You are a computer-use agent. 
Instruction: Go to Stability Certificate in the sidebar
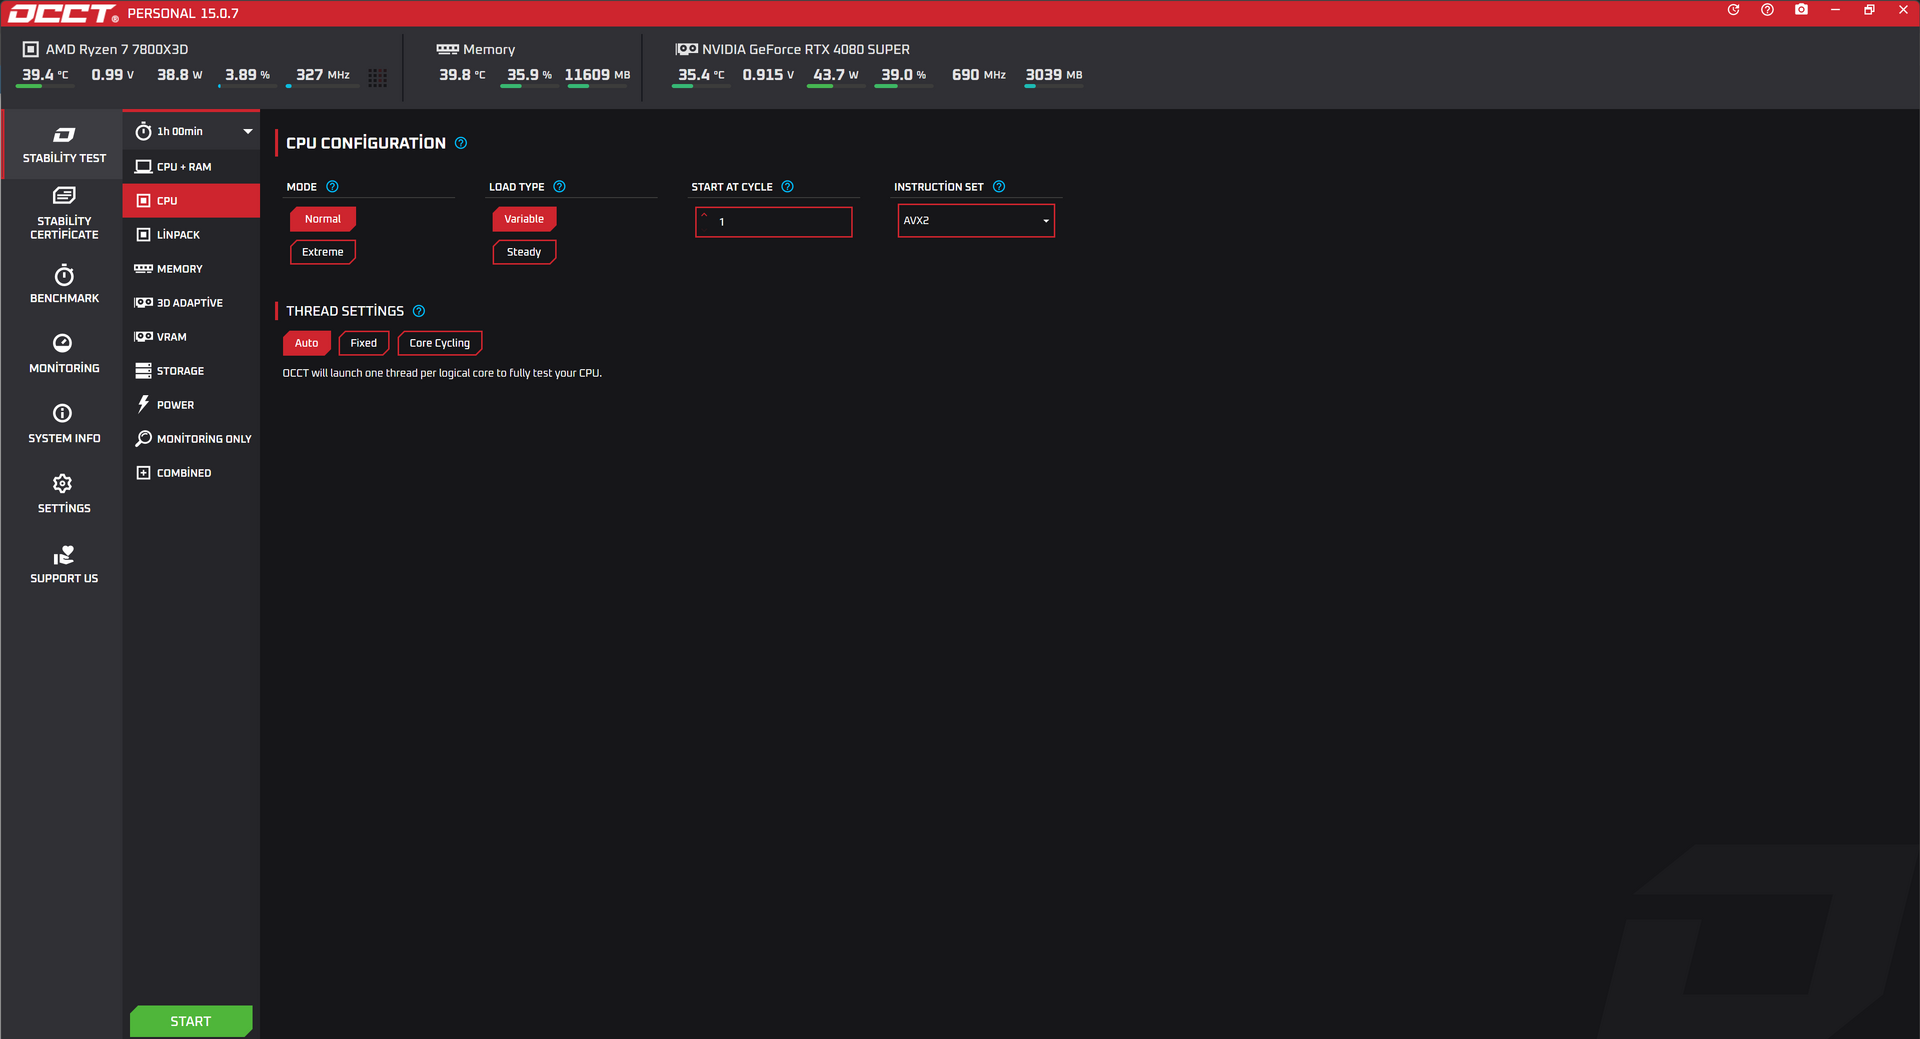(x=64, y=214)
